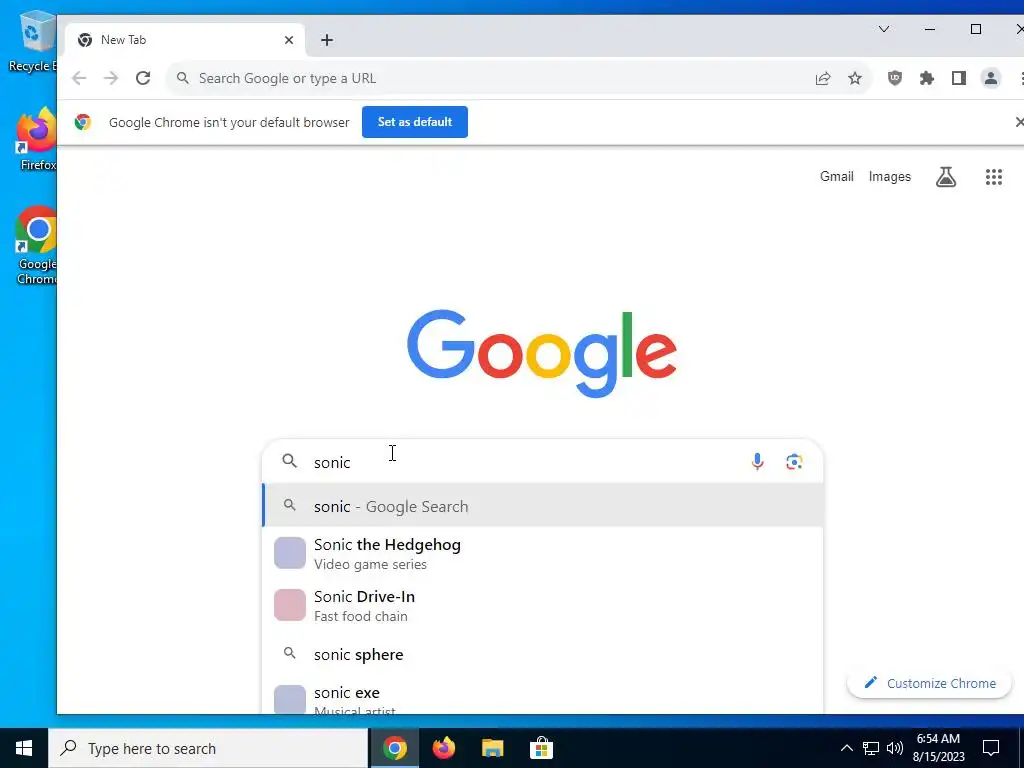Open Microsoft Store from the taskbar
This screenshot has width=1024, height=768.
541,748
